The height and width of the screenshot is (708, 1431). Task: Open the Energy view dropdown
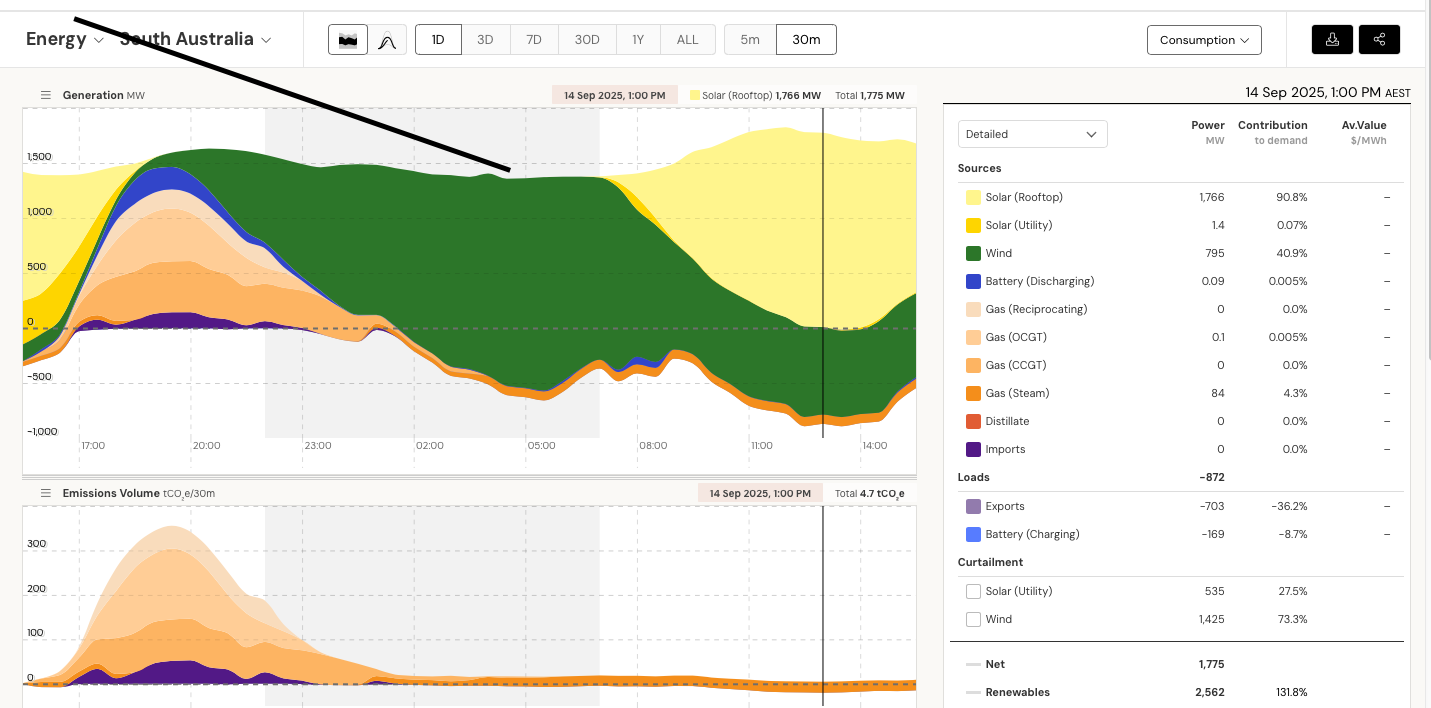tap(65, 40)
